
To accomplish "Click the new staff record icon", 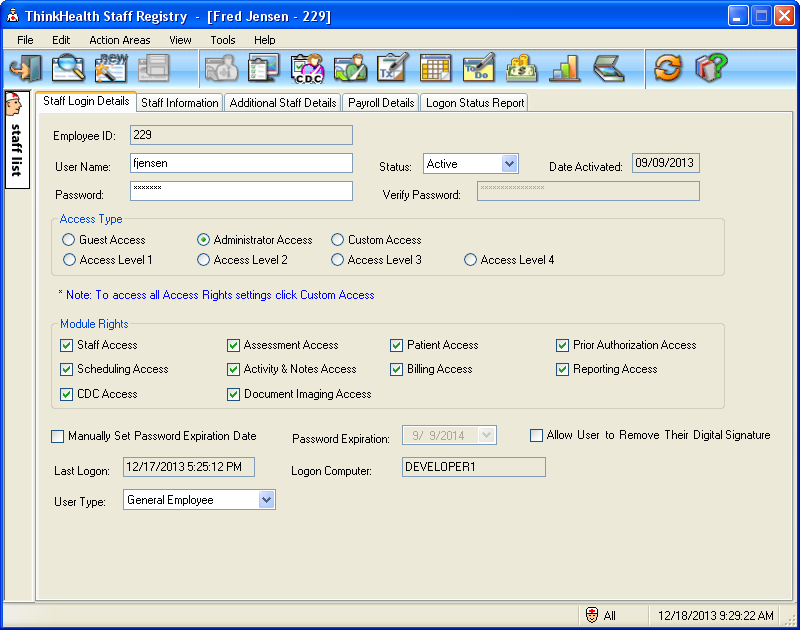I will 111,68.
